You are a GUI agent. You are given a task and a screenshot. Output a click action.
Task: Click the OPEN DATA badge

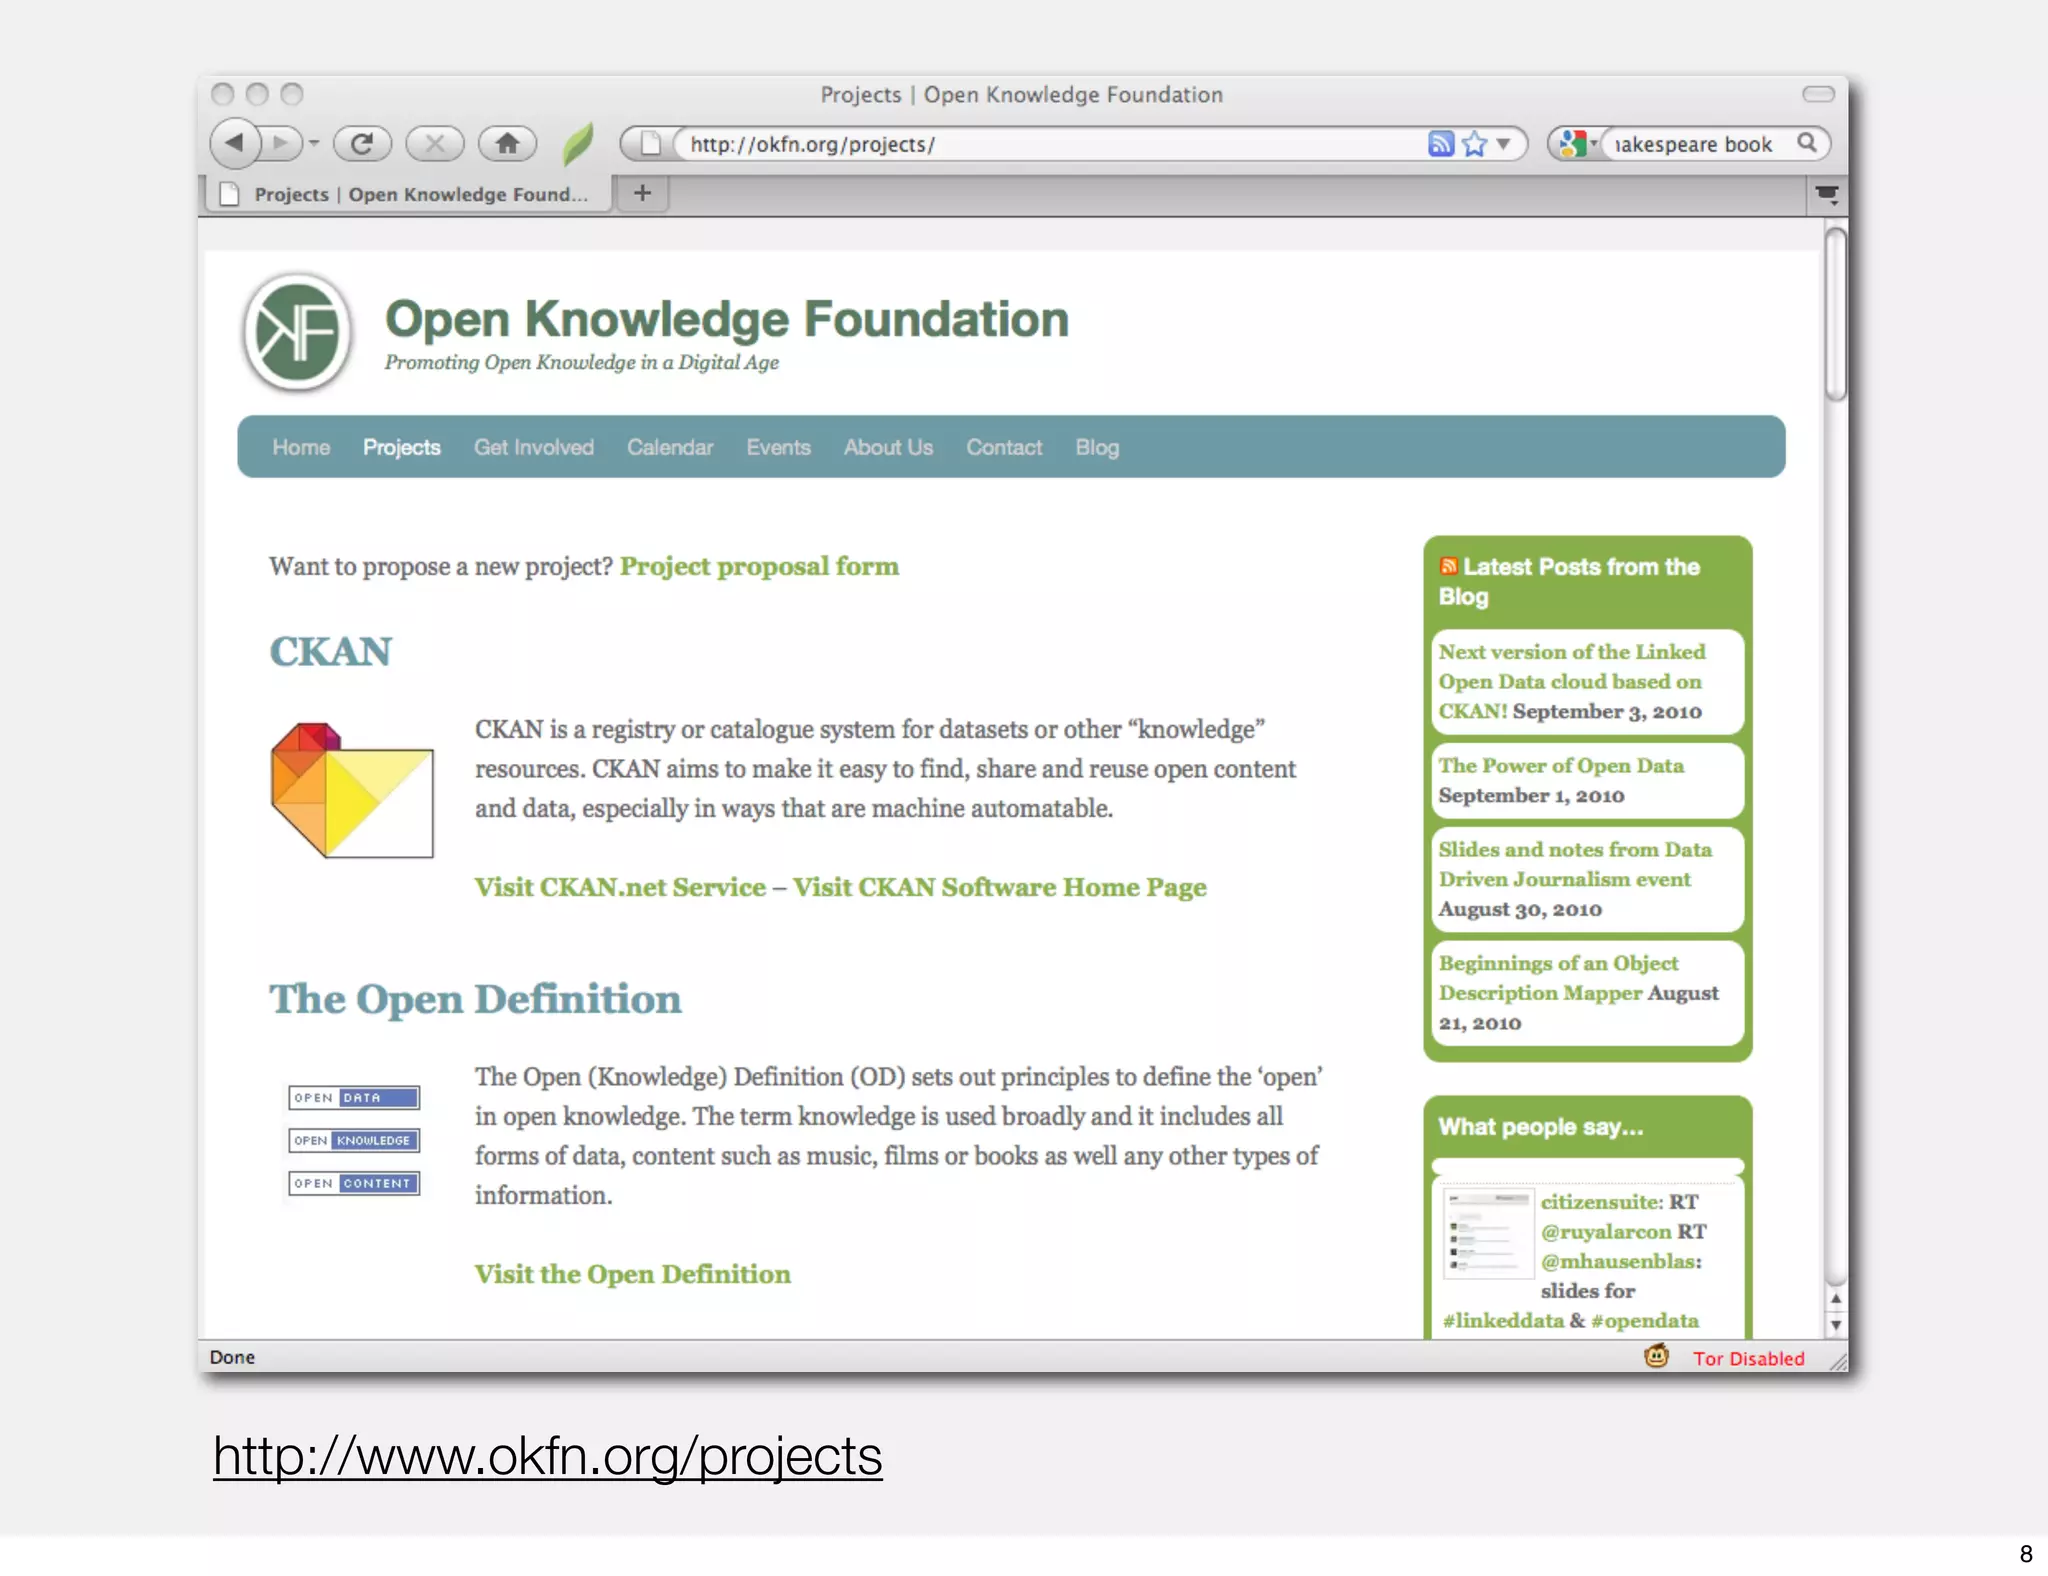click(354, 1097)
